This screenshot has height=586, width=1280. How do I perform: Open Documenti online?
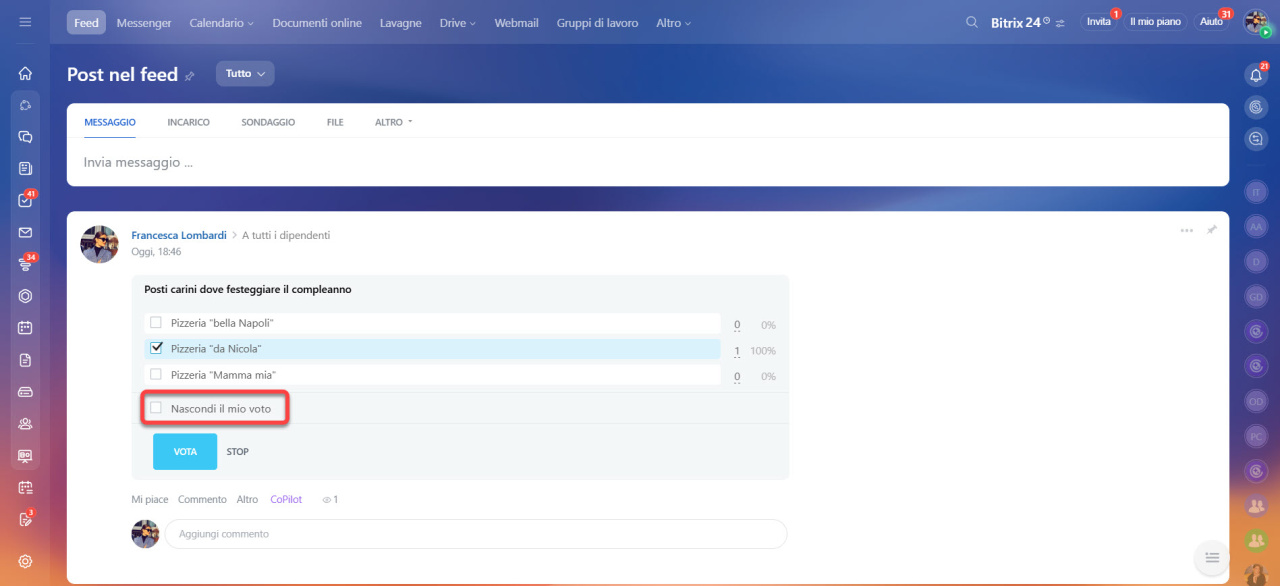(317, 23)
